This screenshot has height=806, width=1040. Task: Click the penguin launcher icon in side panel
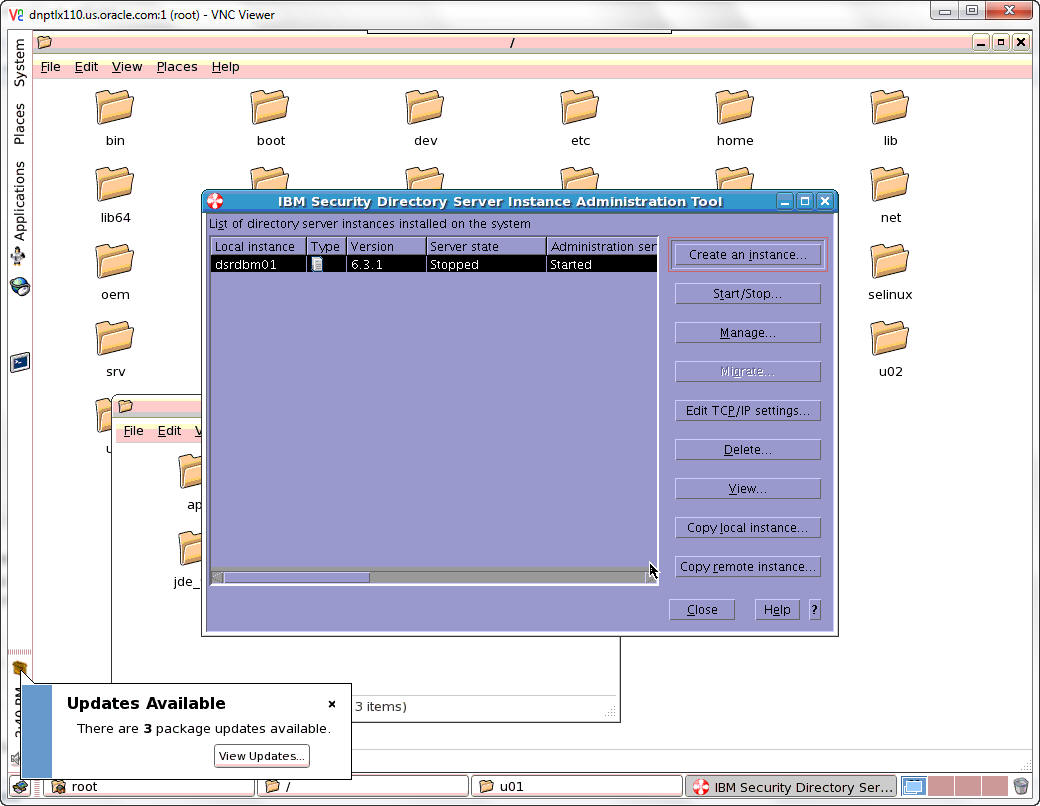click(x=19, y=256)
